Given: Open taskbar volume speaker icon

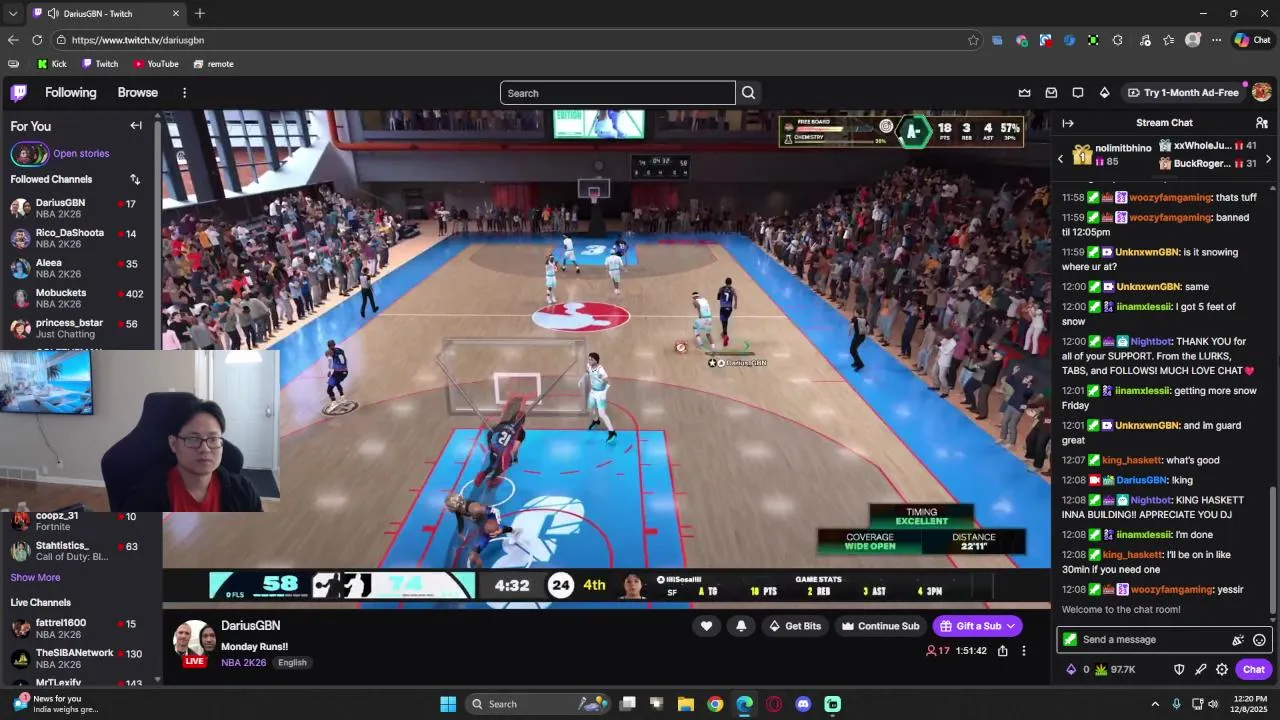Looking at the screenshot, I should point(1214,704).
